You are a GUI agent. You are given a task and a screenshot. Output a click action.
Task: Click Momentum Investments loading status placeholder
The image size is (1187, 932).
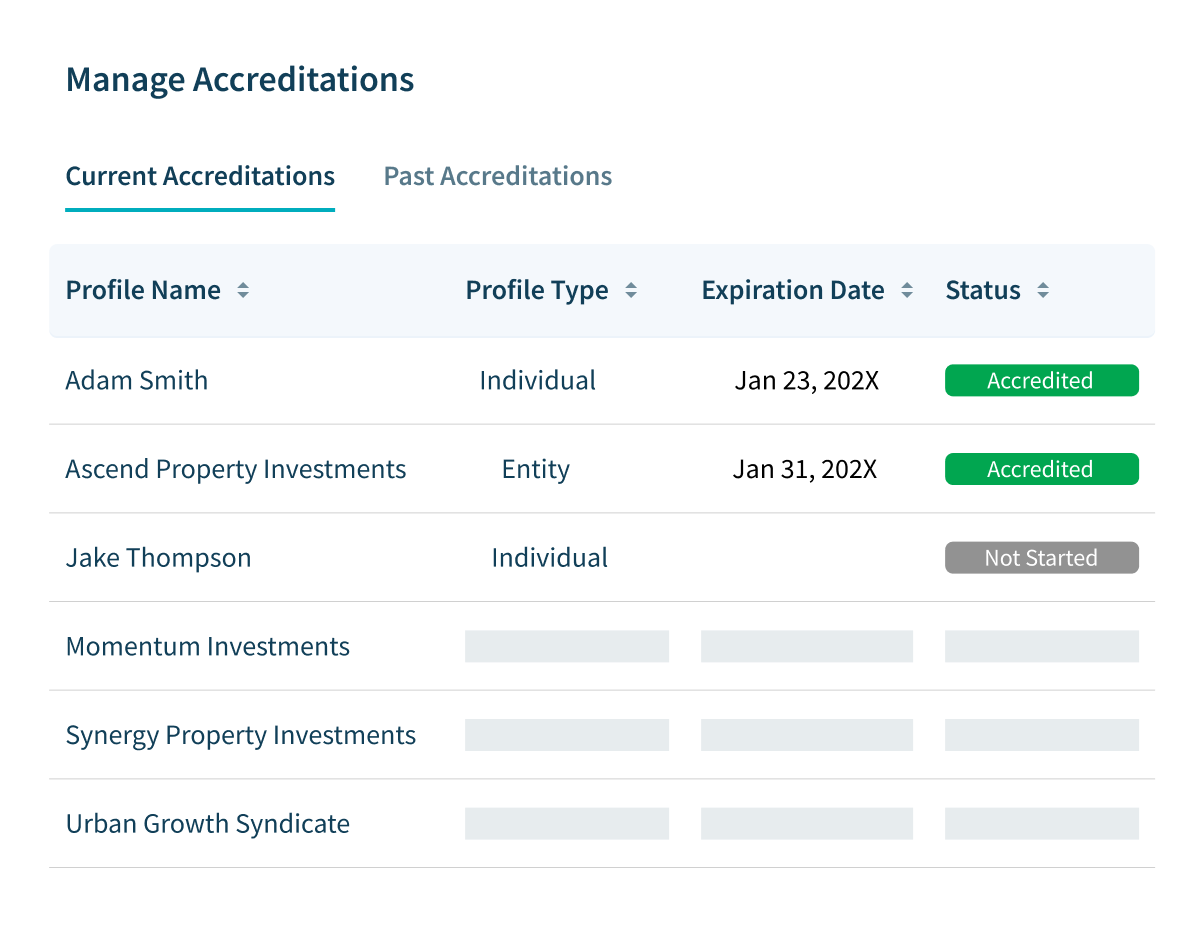point(1042,647)
